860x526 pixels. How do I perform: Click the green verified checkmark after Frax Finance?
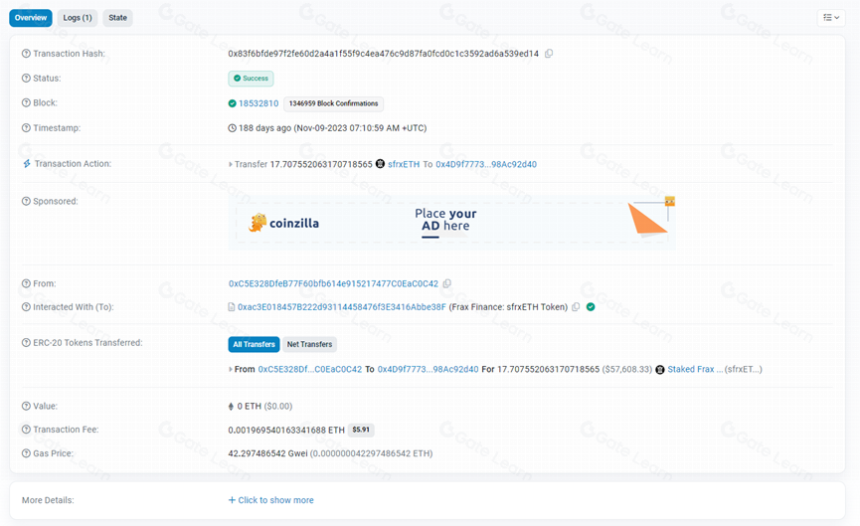pyautogui.click(x=591, y=307)
